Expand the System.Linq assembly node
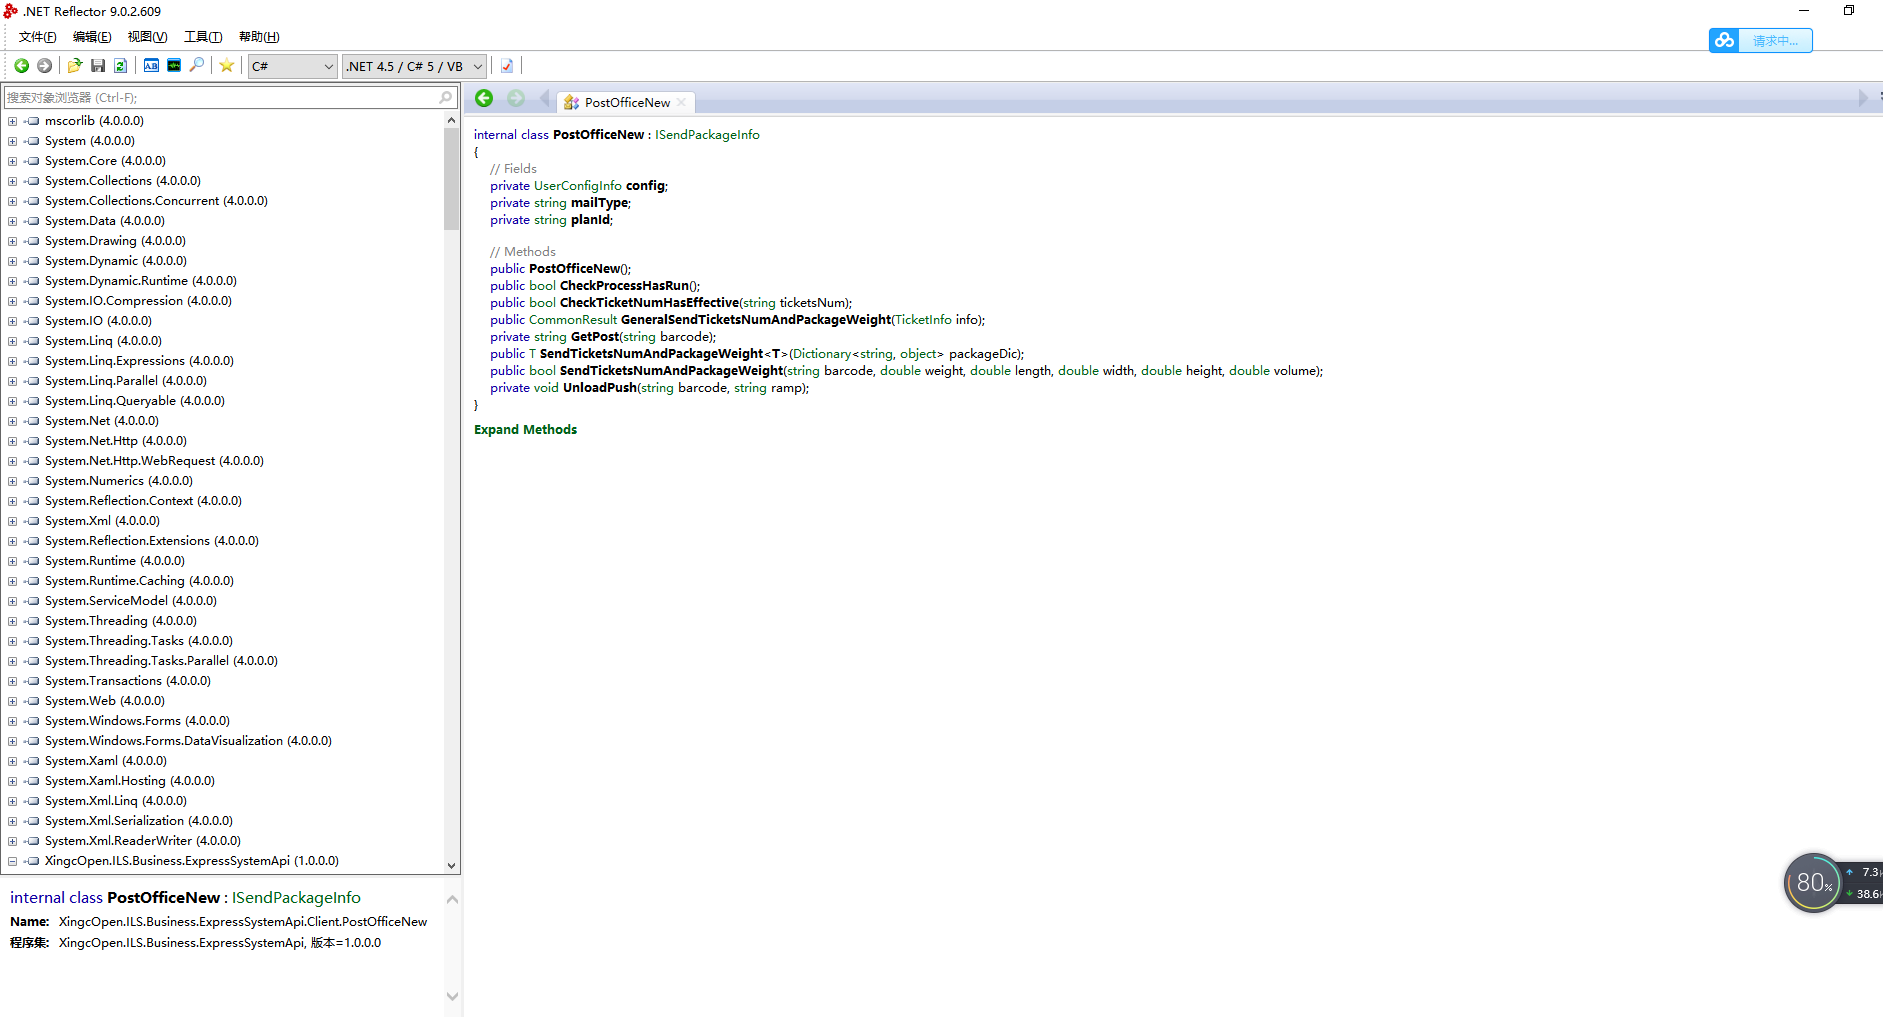Viewport: 1883px width, 1017px height. tap(12, 341)
